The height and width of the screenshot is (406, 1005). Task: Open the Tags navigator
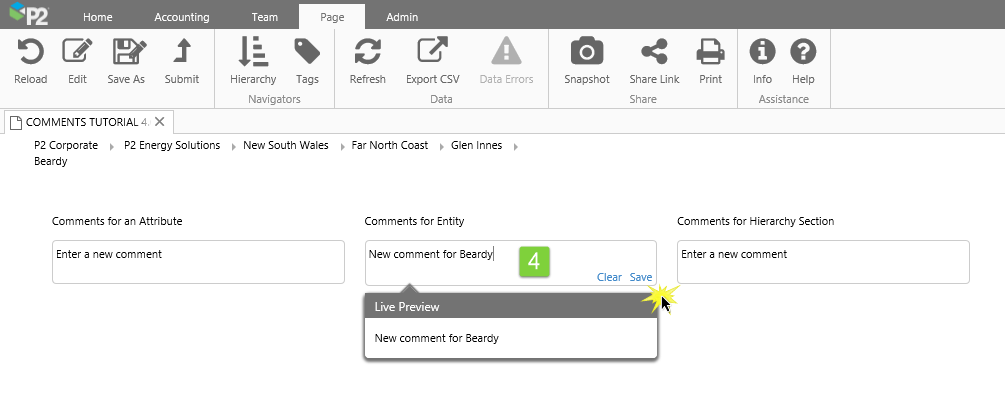pyautogui.click(x=307, y=52)
